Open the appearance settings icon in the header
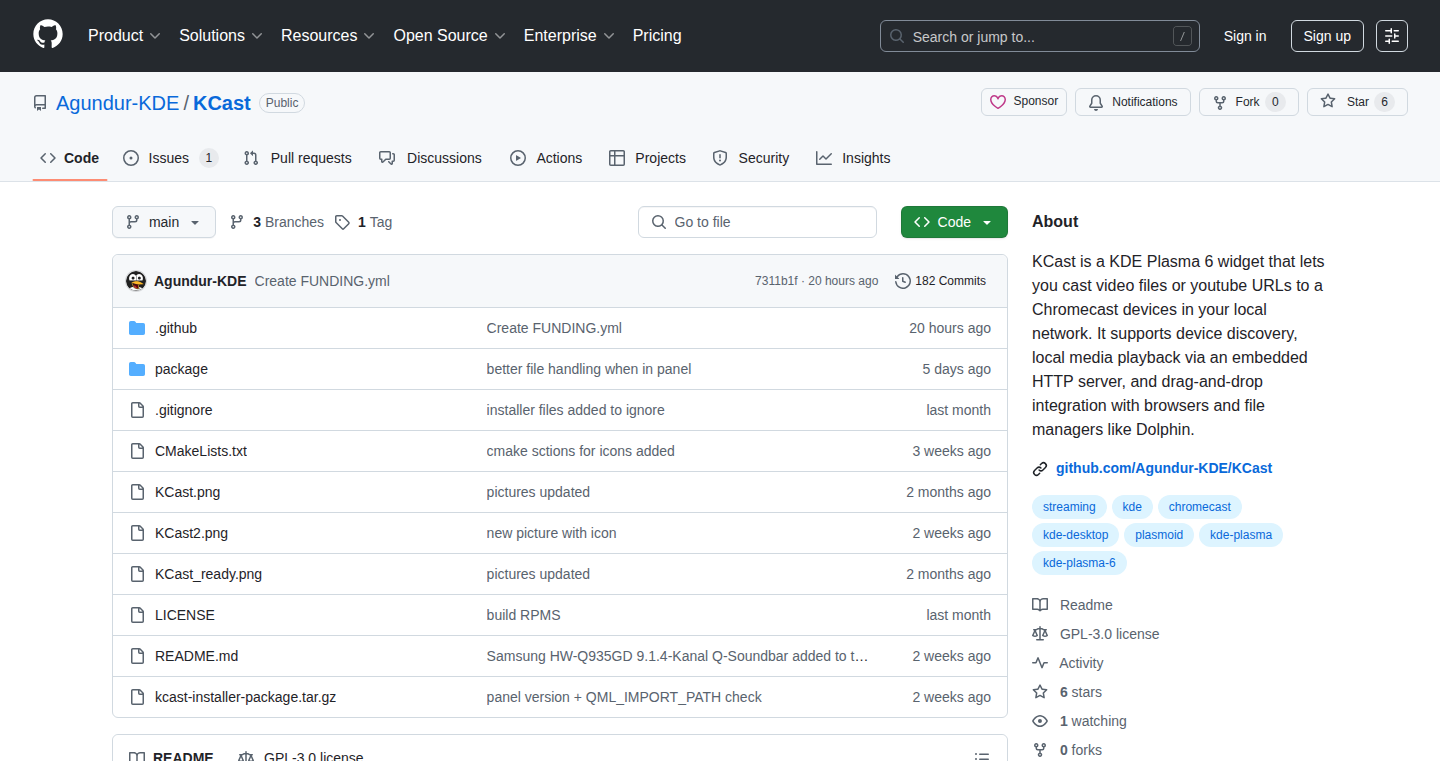The height and width of the screenshot is (761, 1440). [x=1392, y=36]
